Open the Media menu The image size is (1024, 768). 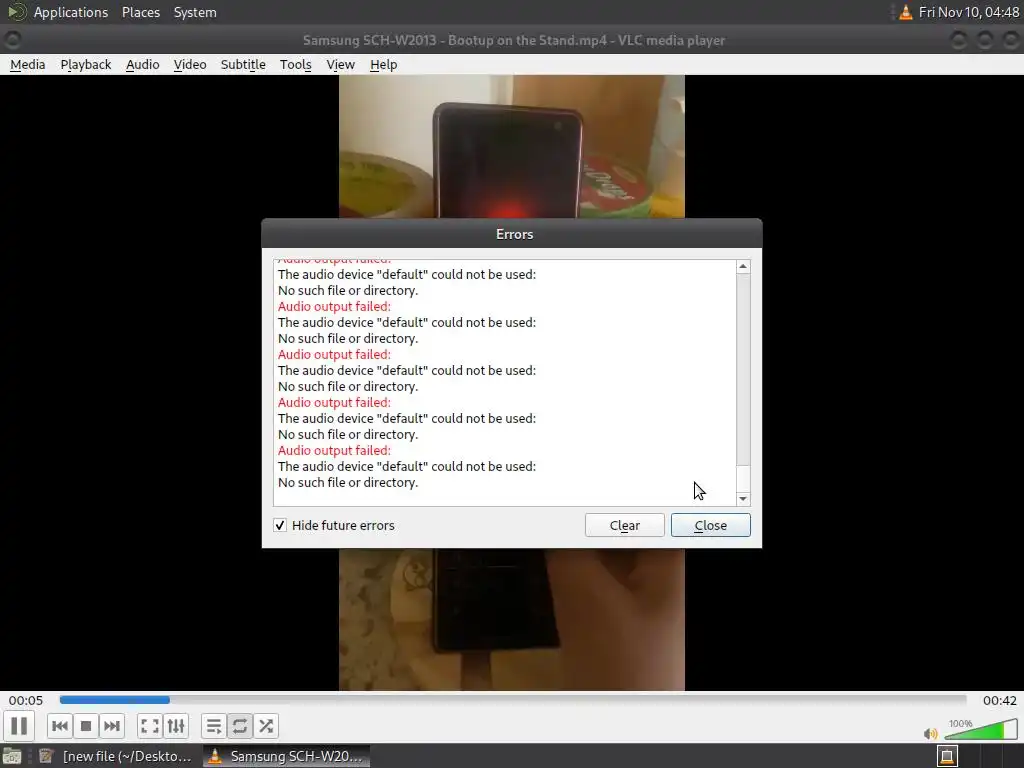[27, 65]
